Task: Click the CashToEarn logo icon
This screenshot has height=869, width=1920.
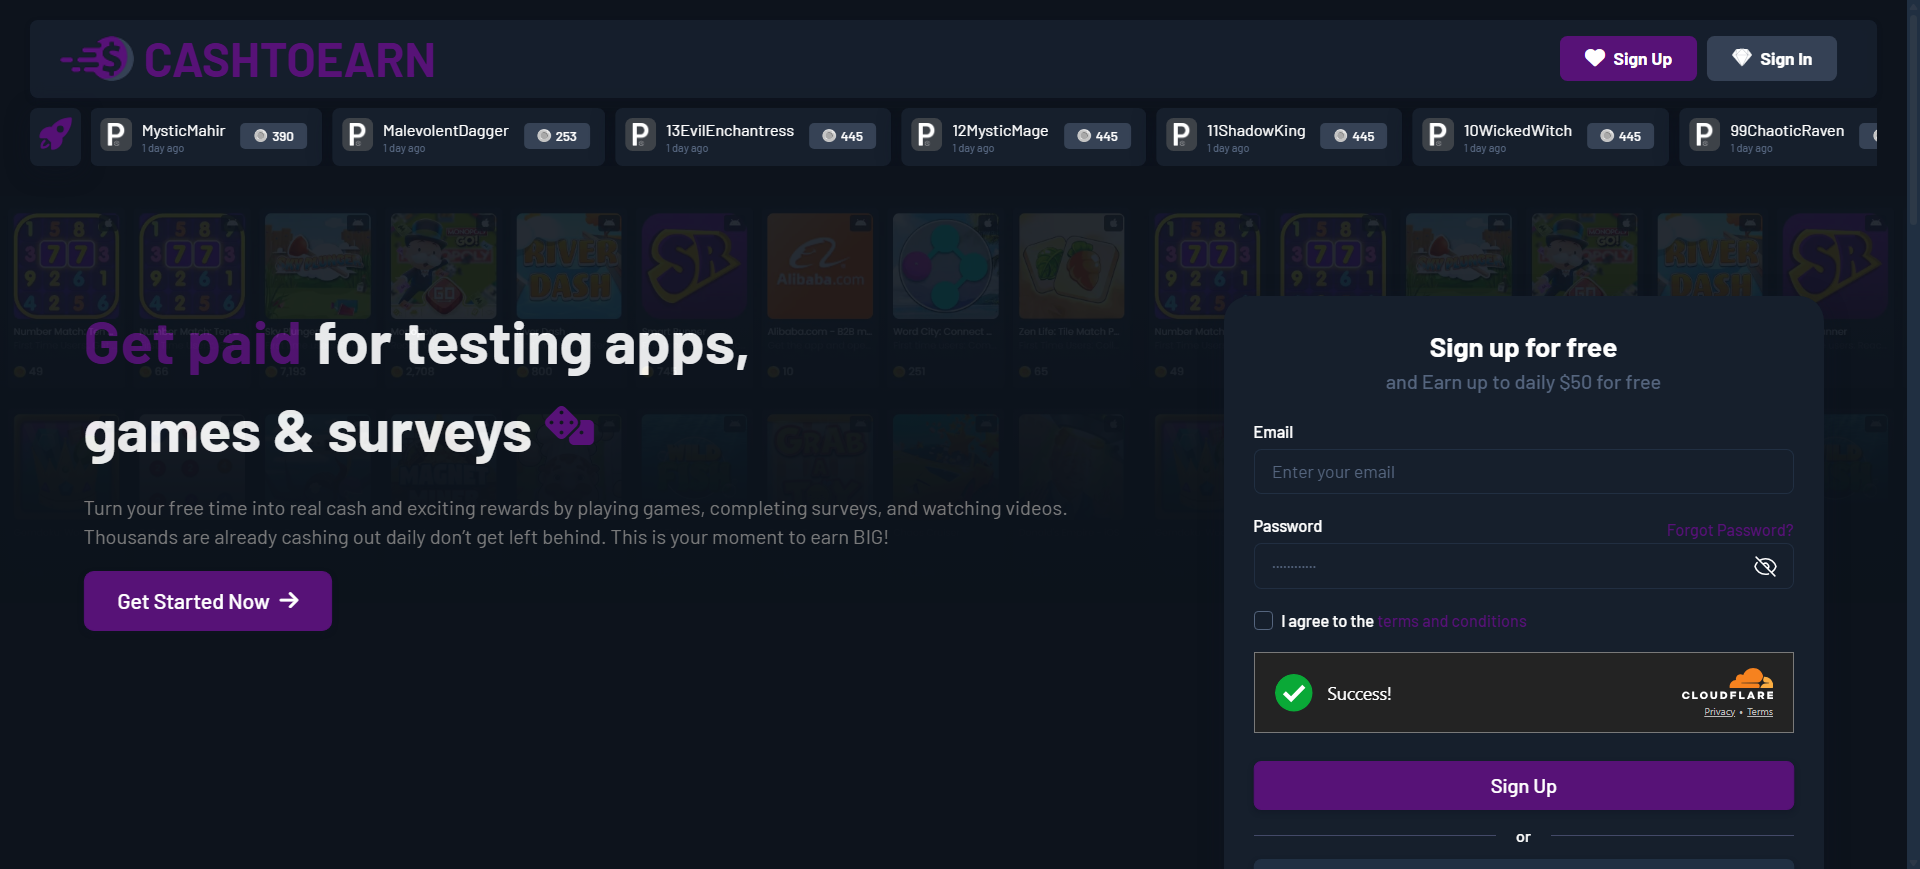Action: (98, 60)
